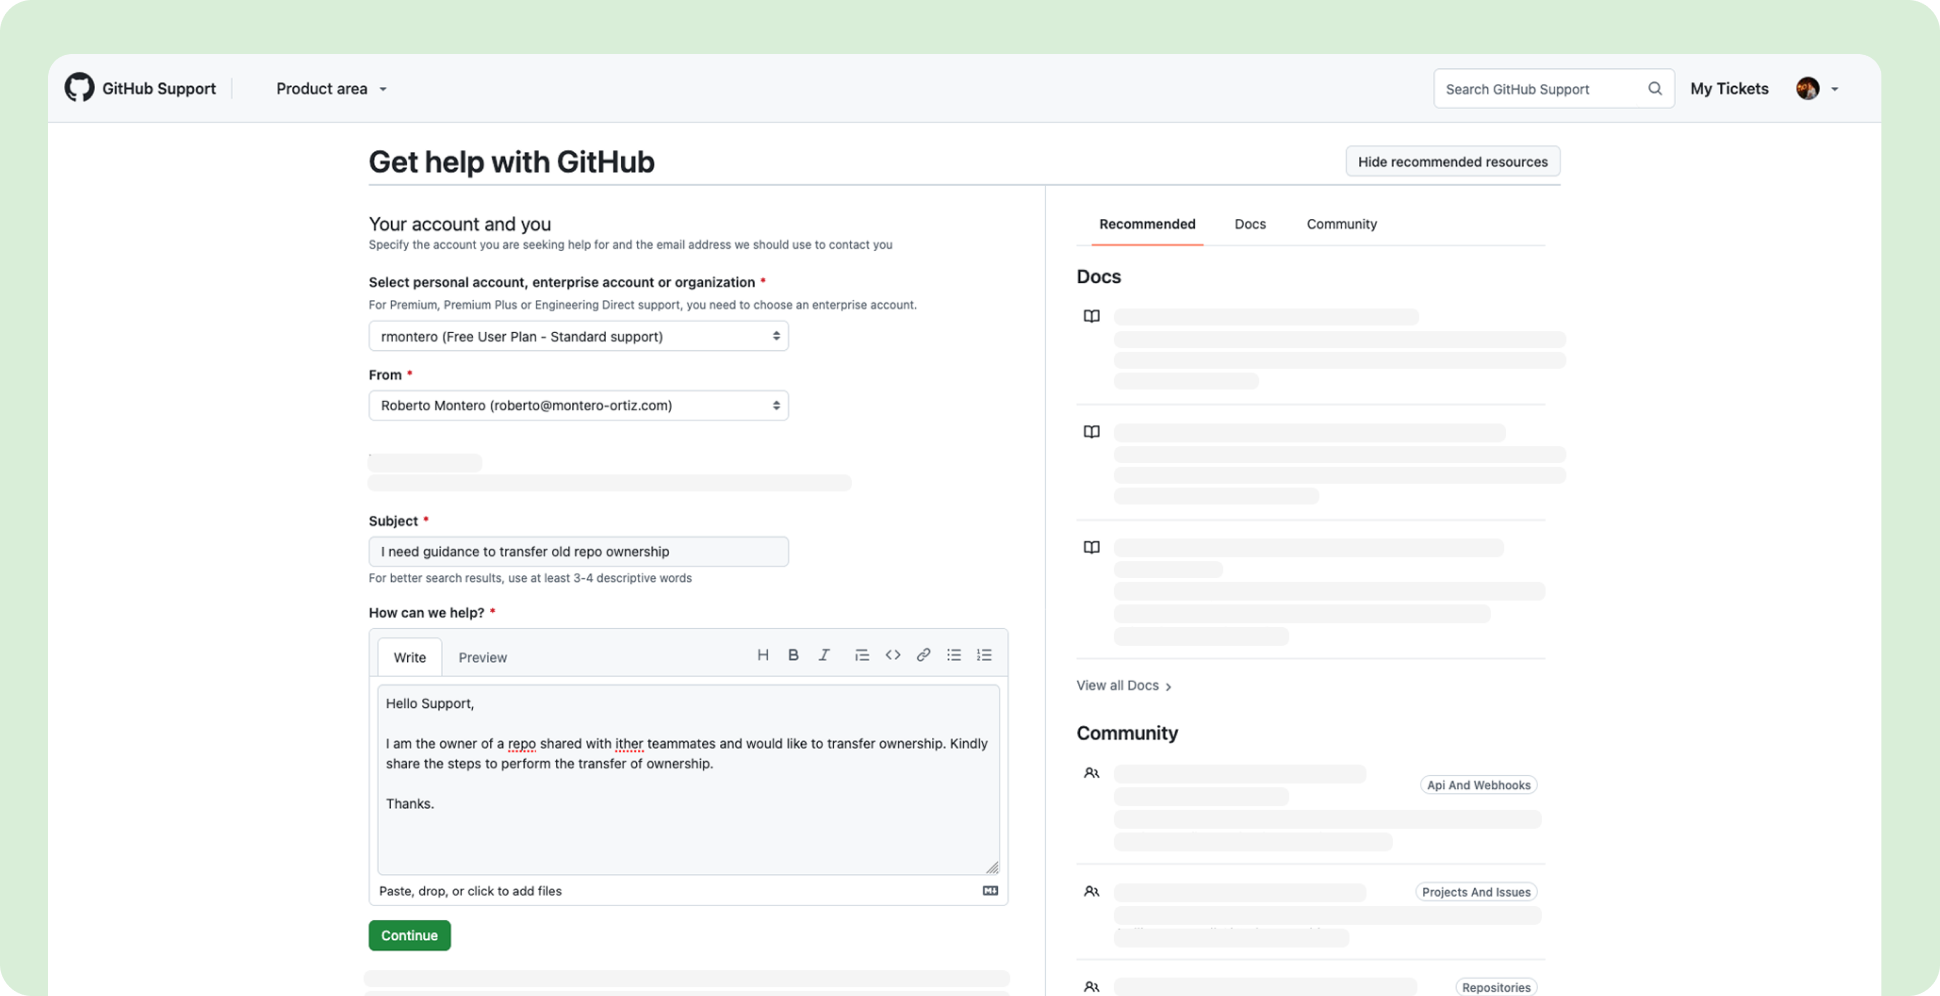Open the Product area dropdown
The width and height of the screenshot is (1940, 996).
pyautogui.click(x=331, y=89)
